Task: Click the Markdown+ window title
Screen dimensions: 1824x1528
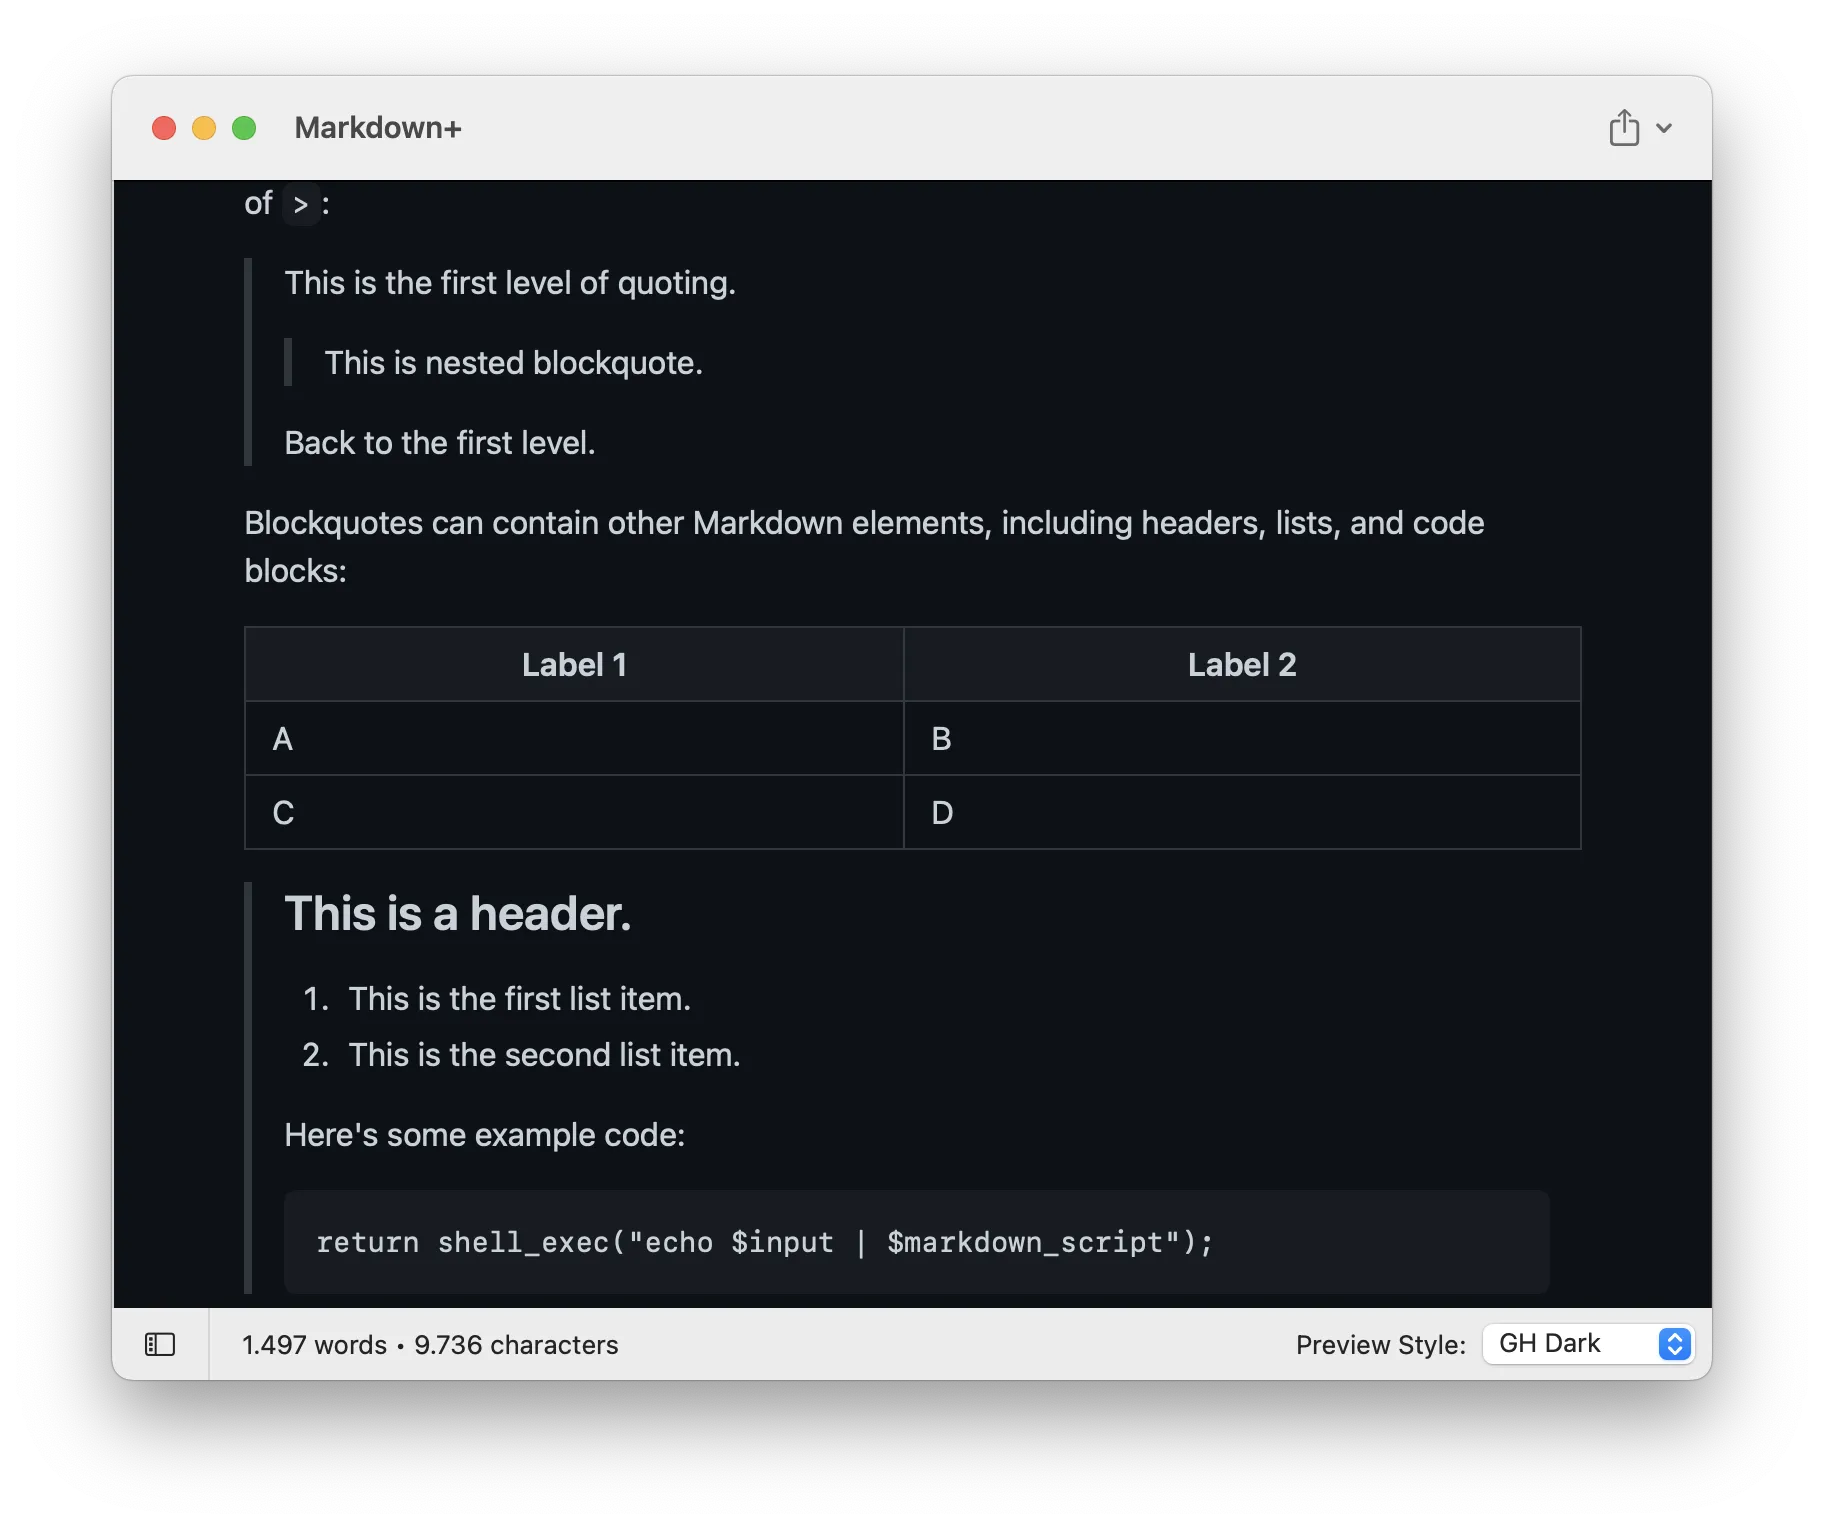Action: (378, 128)
